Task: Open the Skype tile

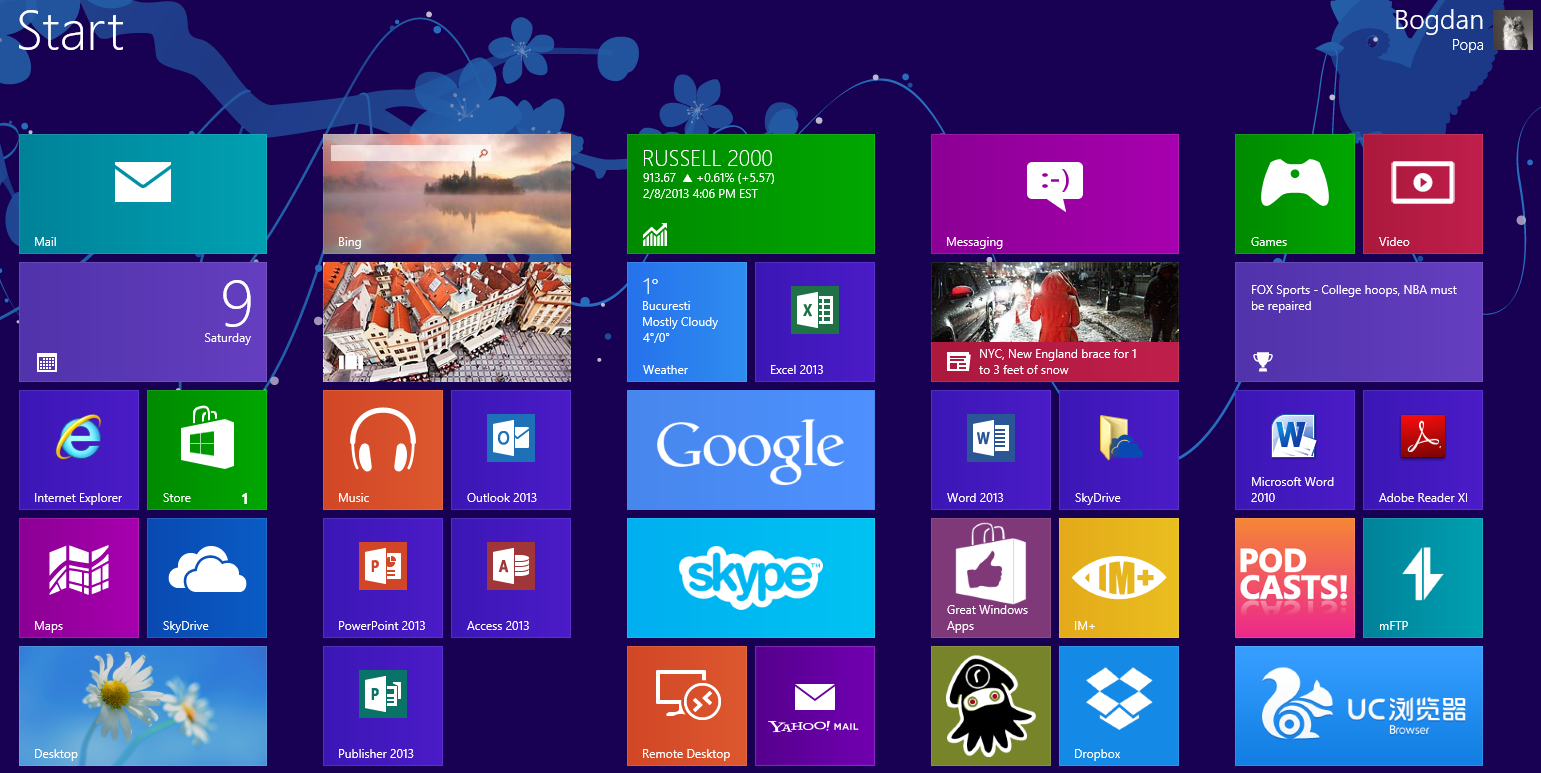Action: click(751, 577)
